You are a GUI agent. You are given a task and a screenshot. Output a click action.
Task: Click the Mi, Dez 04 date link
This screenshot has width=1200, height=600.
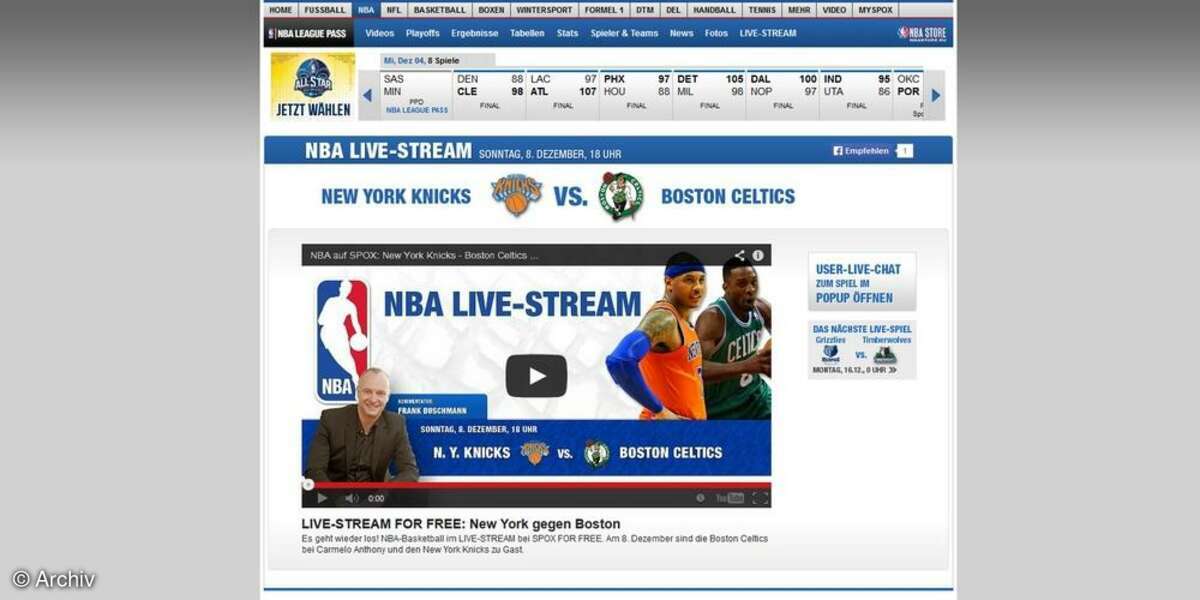pos(404,61)
